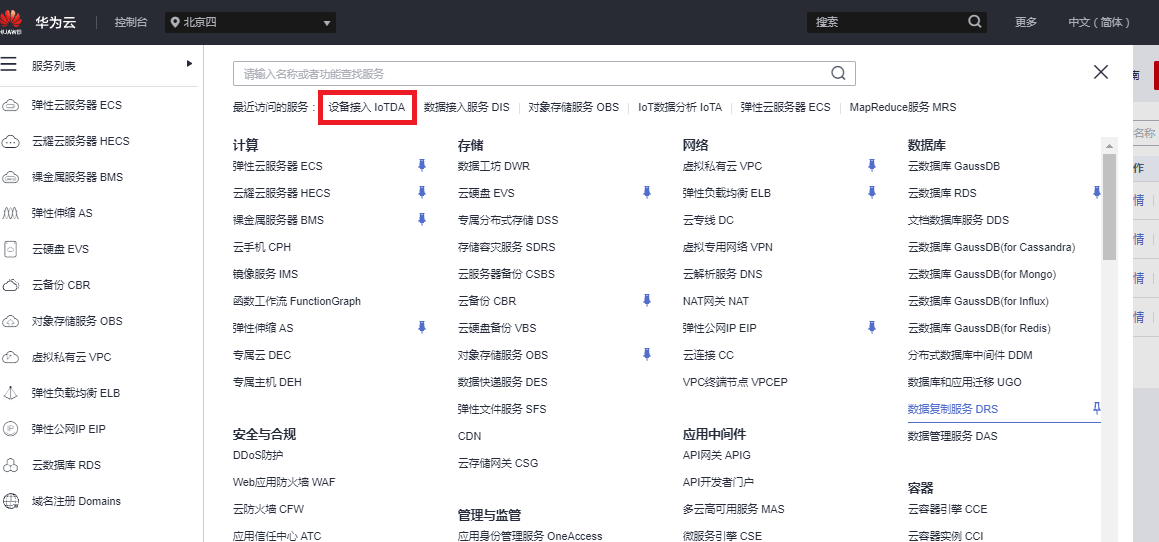Image resolution: width=1159 pixels, height=542 pixels.
Task: Open recent service 弹性云服务器 ECS
Action: [786, 107]
